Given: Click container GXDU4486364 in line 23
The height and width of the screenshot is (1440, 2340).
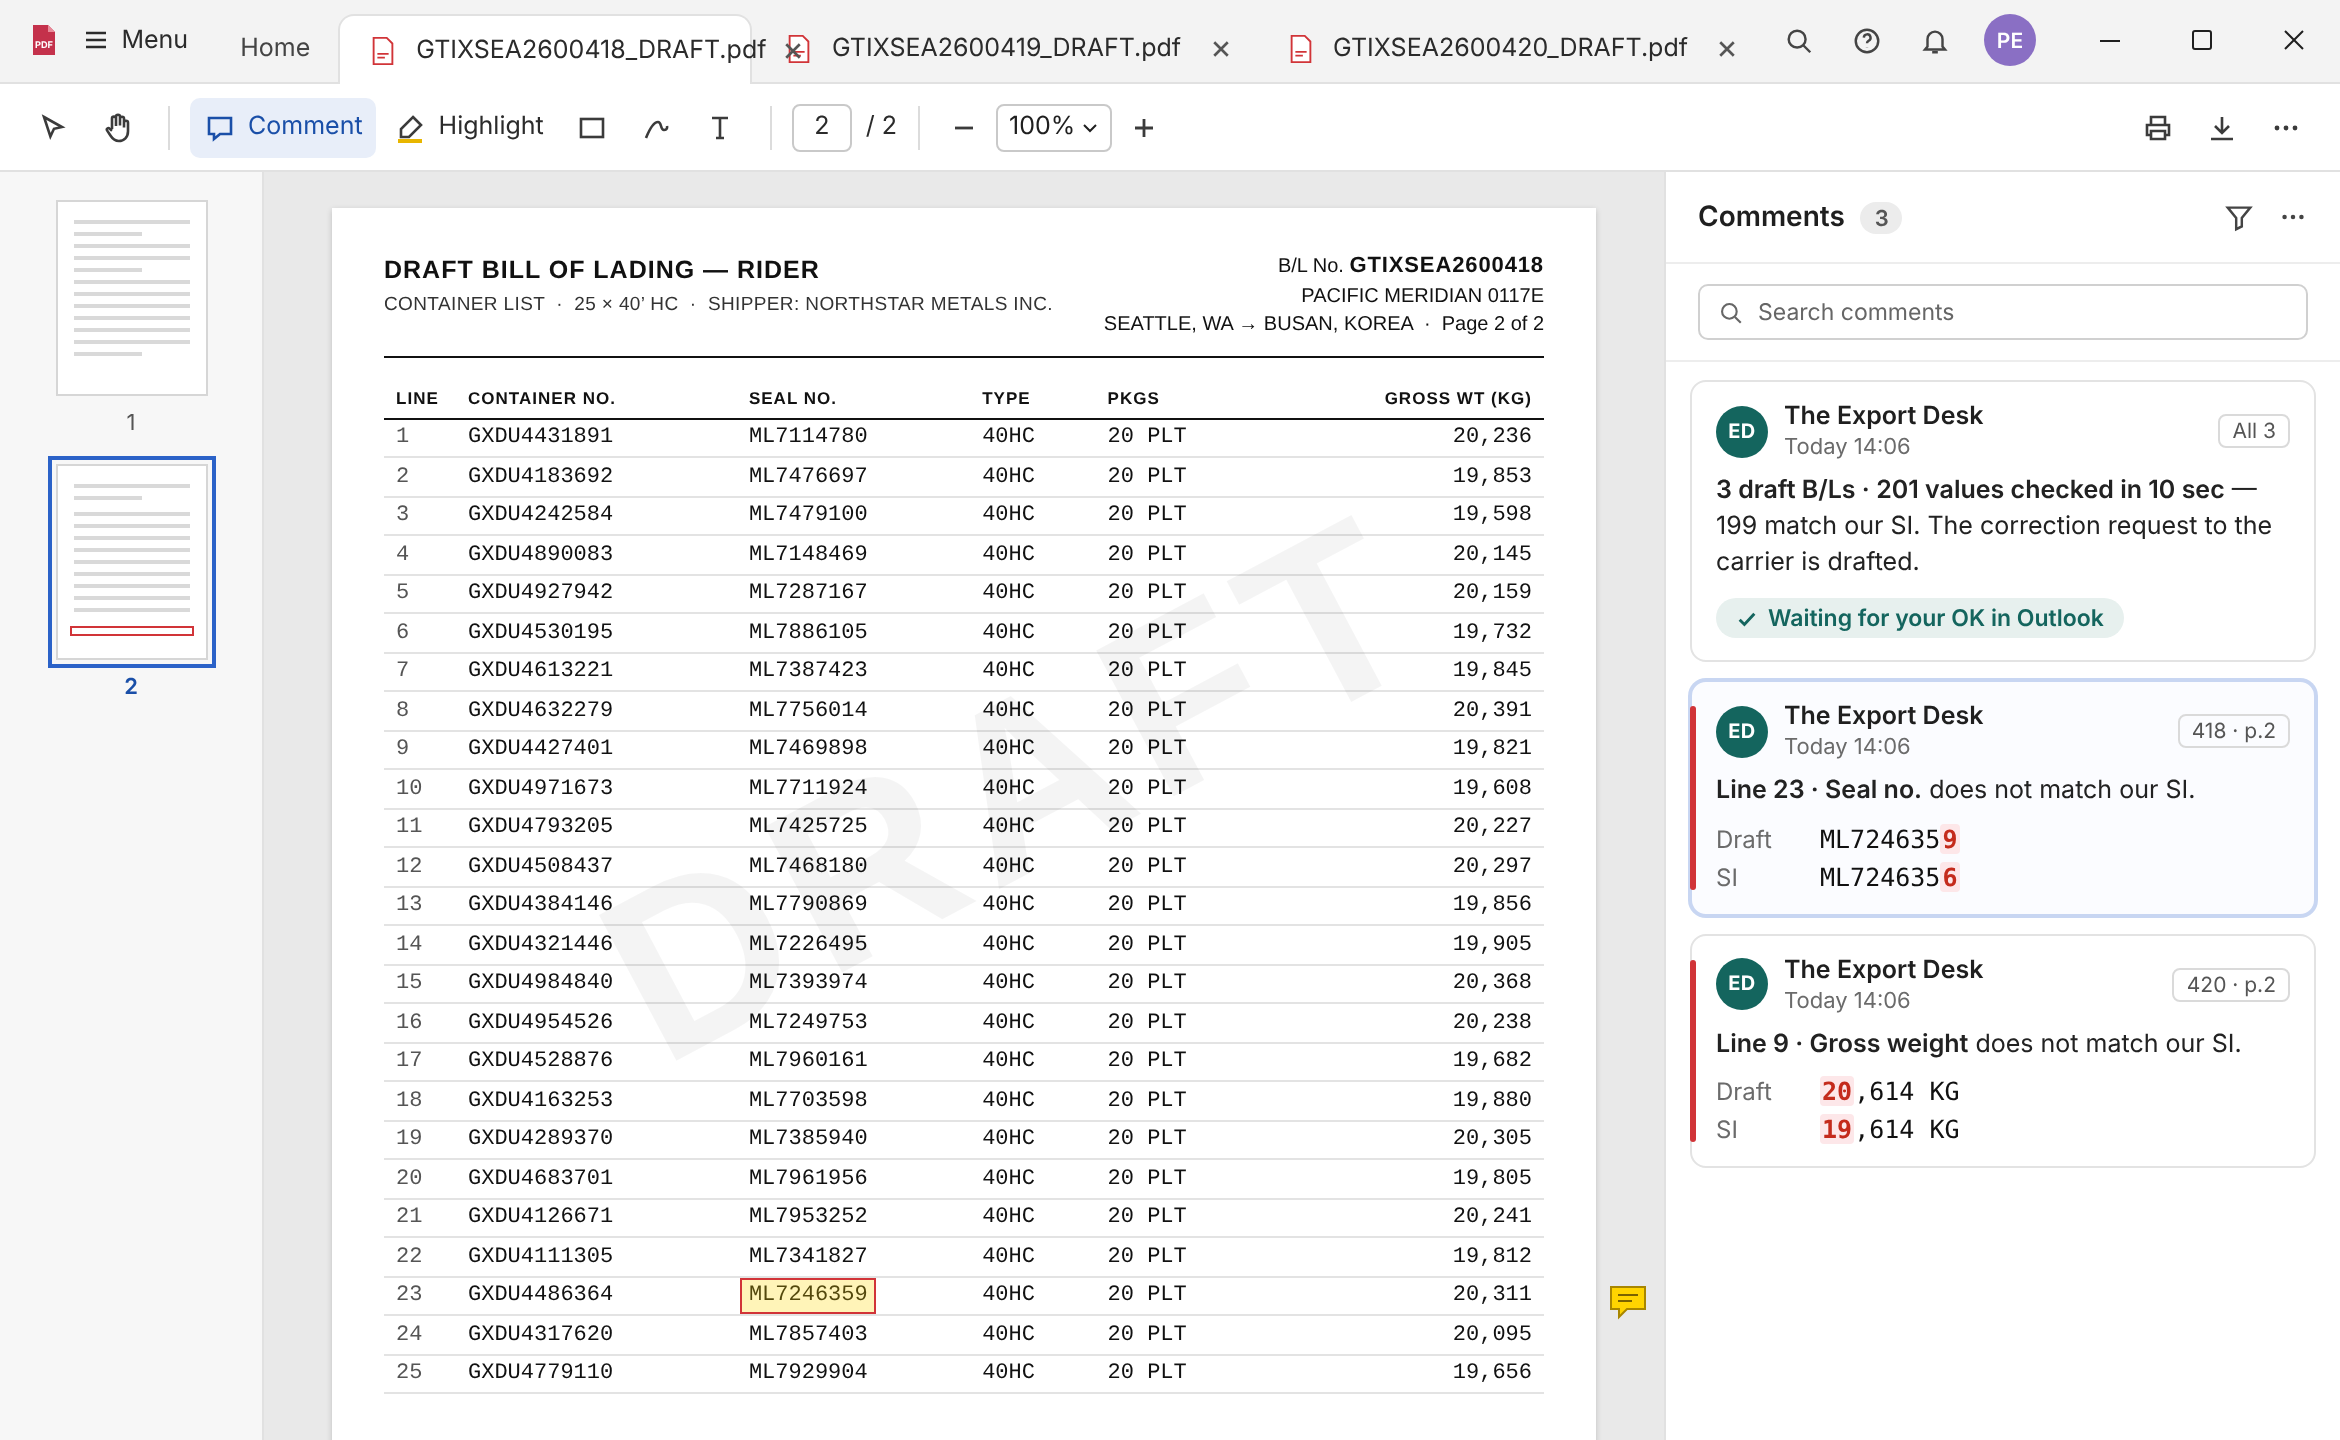Looking at the screenshot, I should [540, 1294].
